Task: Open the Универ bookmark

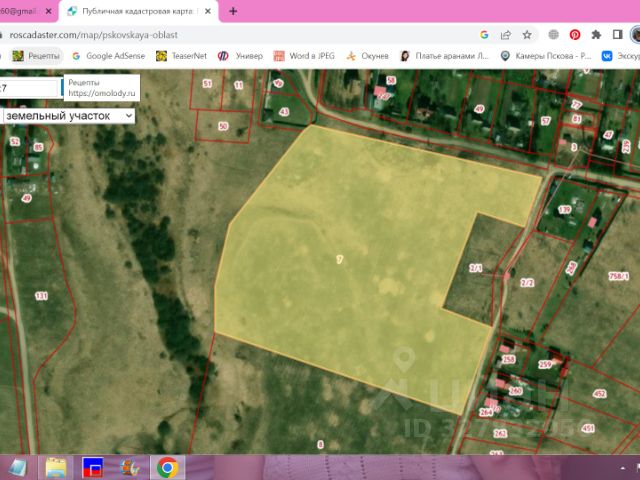Action: click(240, 56)
